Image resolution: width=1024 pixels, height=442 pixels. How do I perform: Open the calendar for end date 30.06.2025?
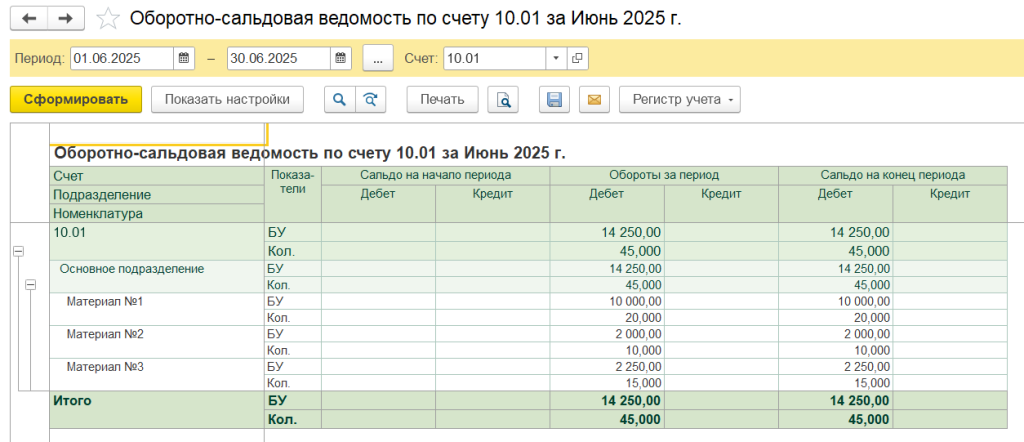(340, 59)
